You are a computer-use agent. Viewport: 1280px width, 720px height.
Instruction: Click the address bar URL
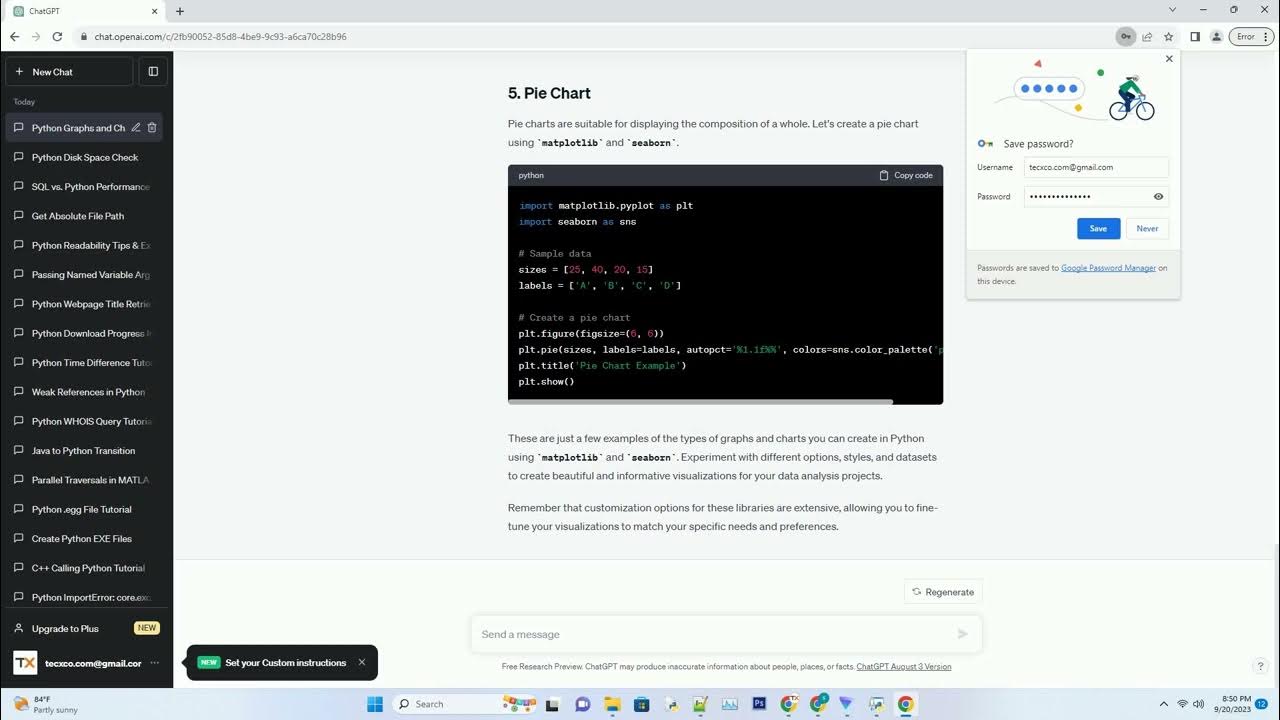[220, 37]
